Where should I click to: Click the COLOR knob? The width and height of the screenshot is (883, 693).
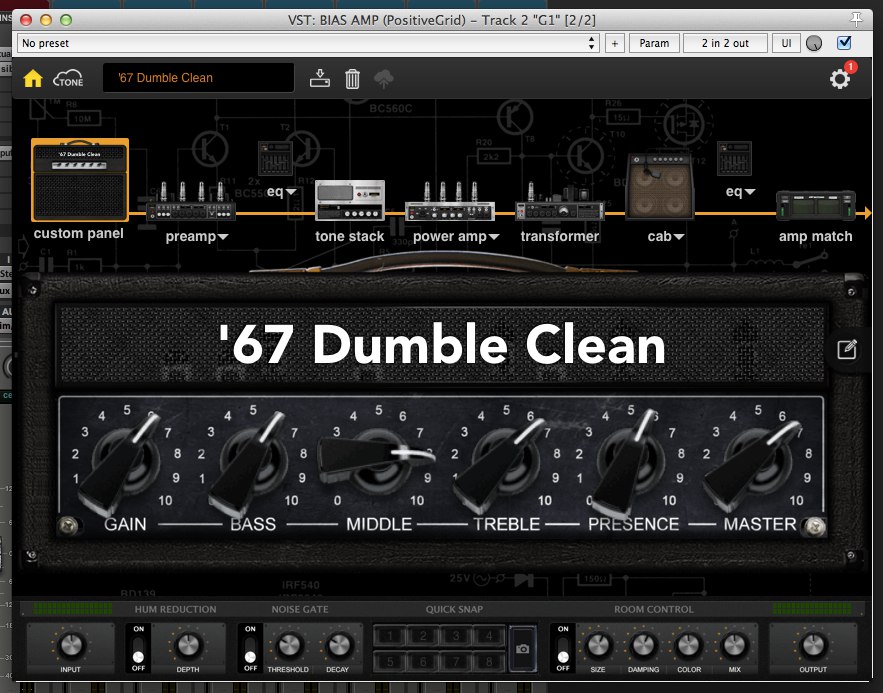point(689,645)
